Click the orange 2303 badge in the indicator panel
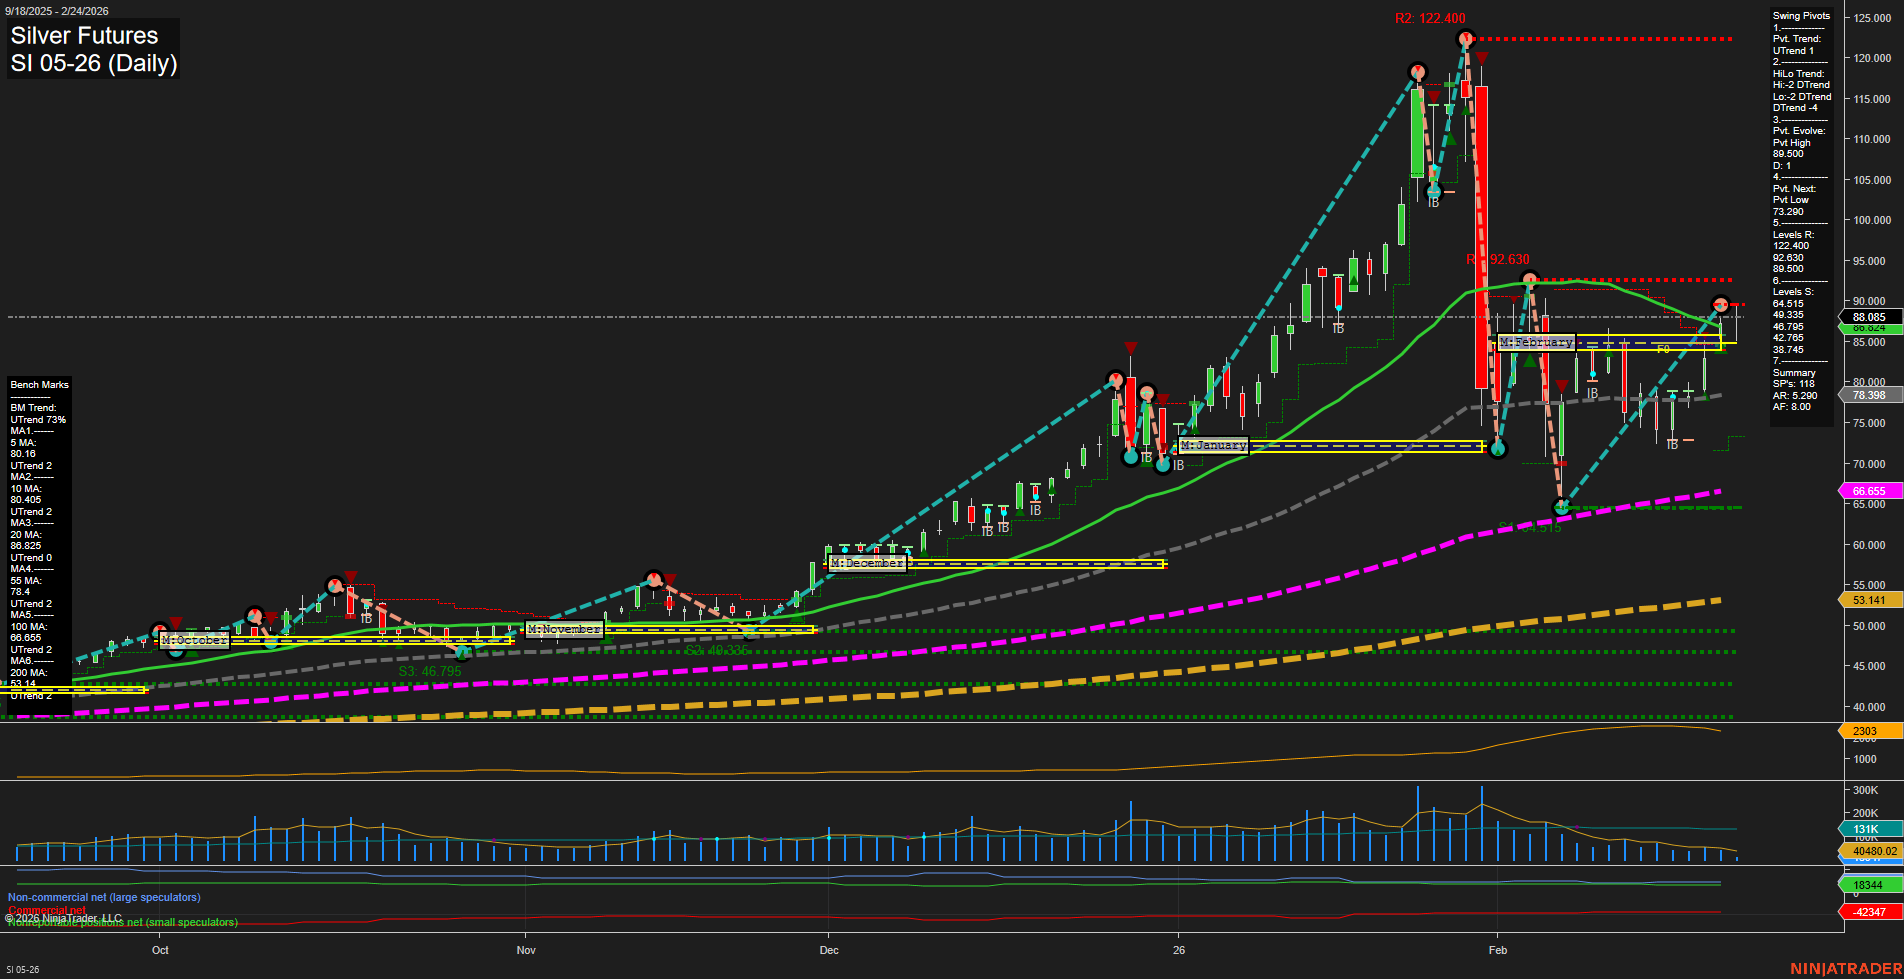Screen dimensions: 1904x979 click(x=1866, y=731)
